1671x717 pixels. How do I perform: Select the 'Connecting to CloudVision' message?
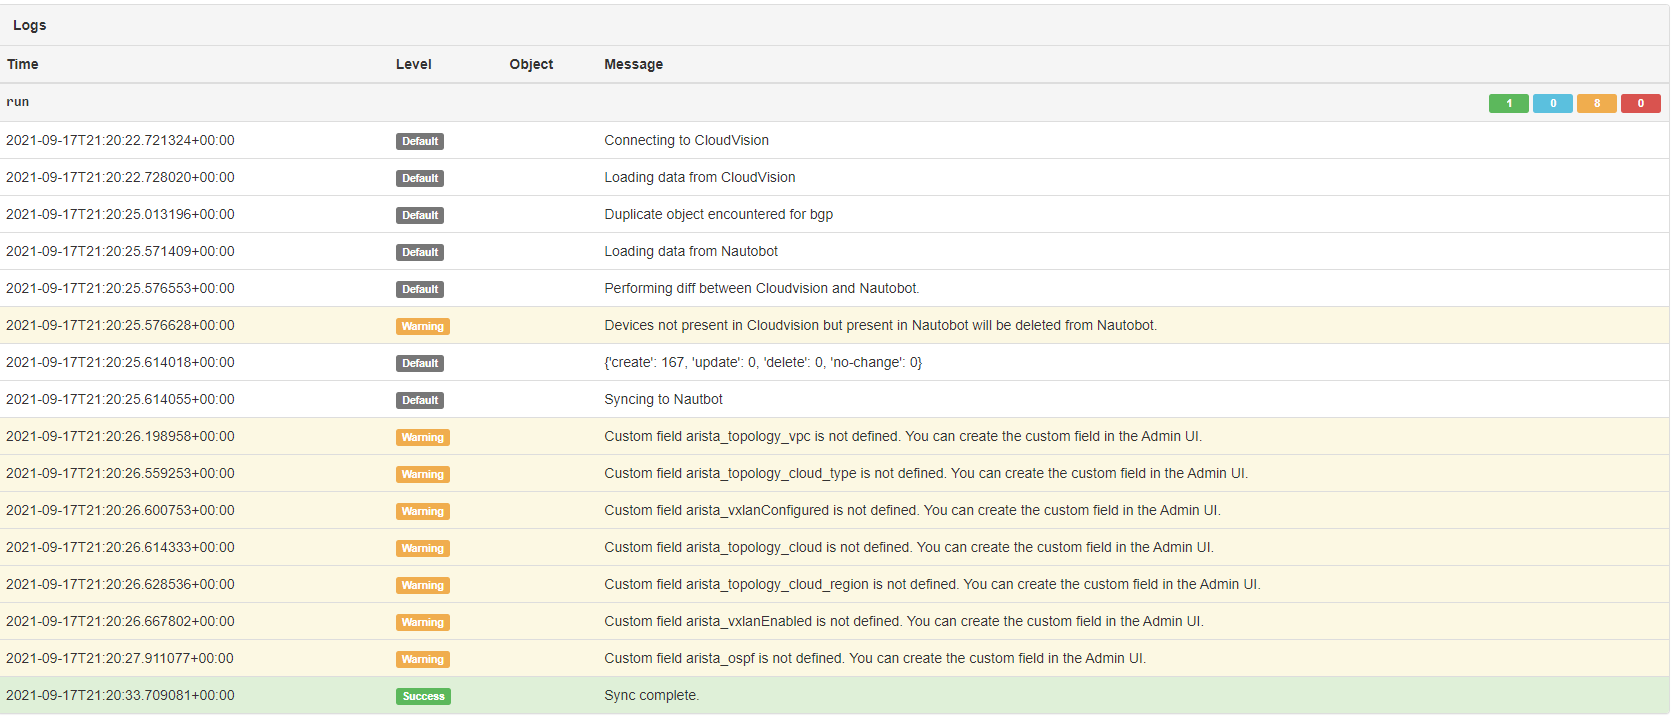click(687, 140)
